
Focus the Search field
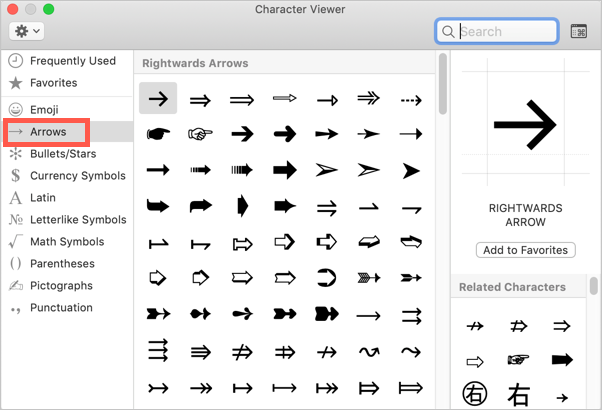pos(497,31)
